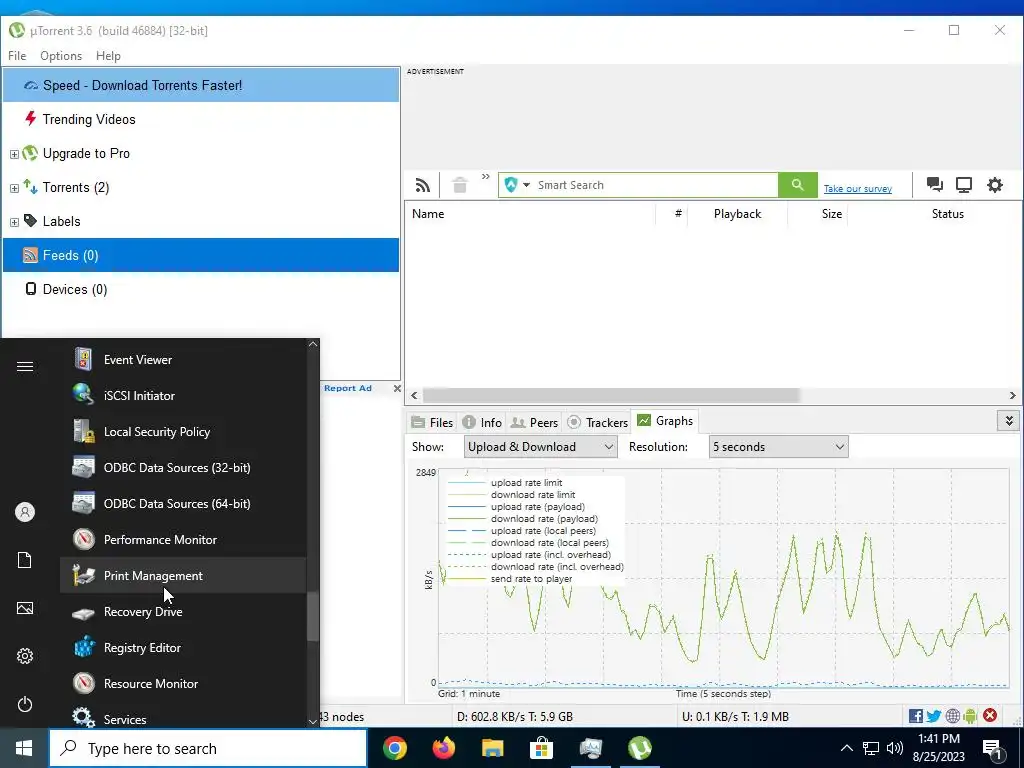Switch to the Info tab
This screenshot has height=768, width=1024.
coord(482,423)
